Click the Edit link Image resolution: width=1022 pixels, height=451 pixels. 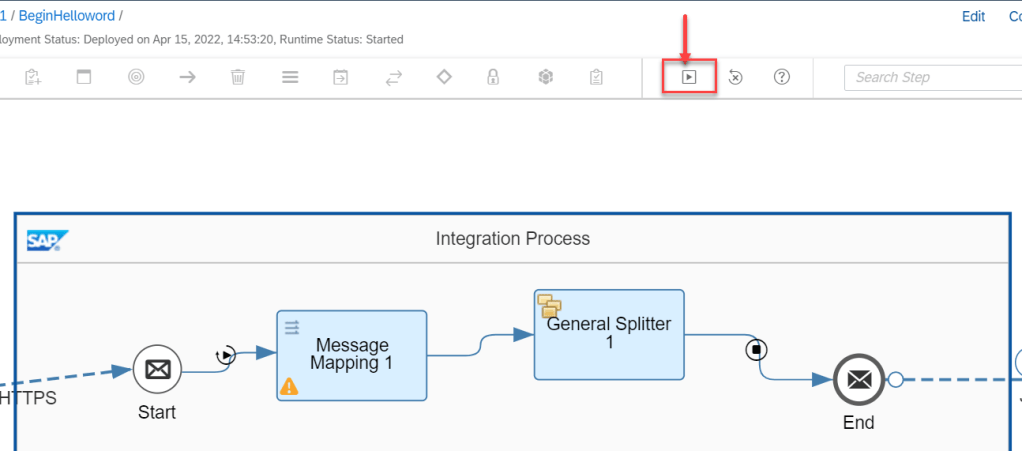(973, 16)
